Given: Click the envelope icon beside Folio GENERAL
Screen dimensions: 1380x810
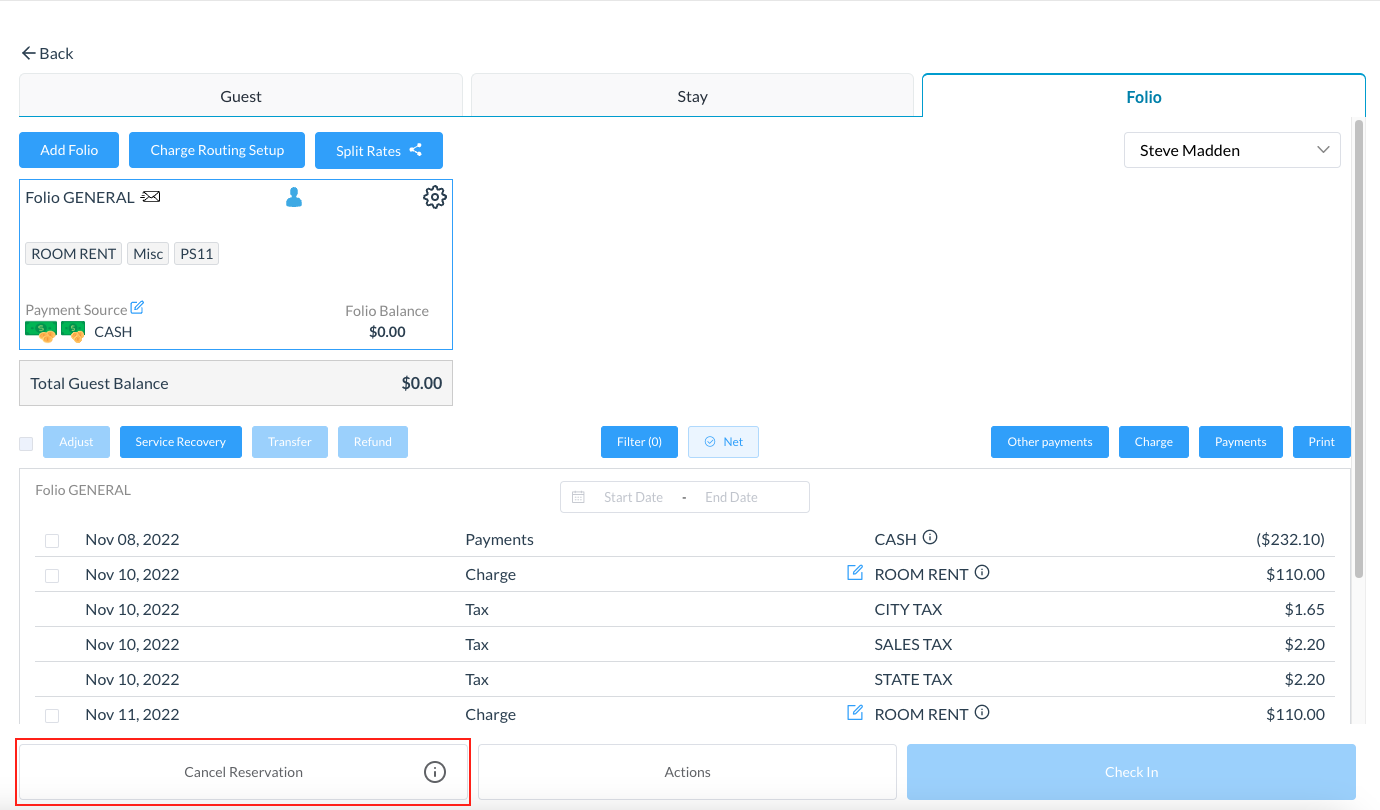Looking at the screenshot, I should pyautogui.click(x=151, y=197).
